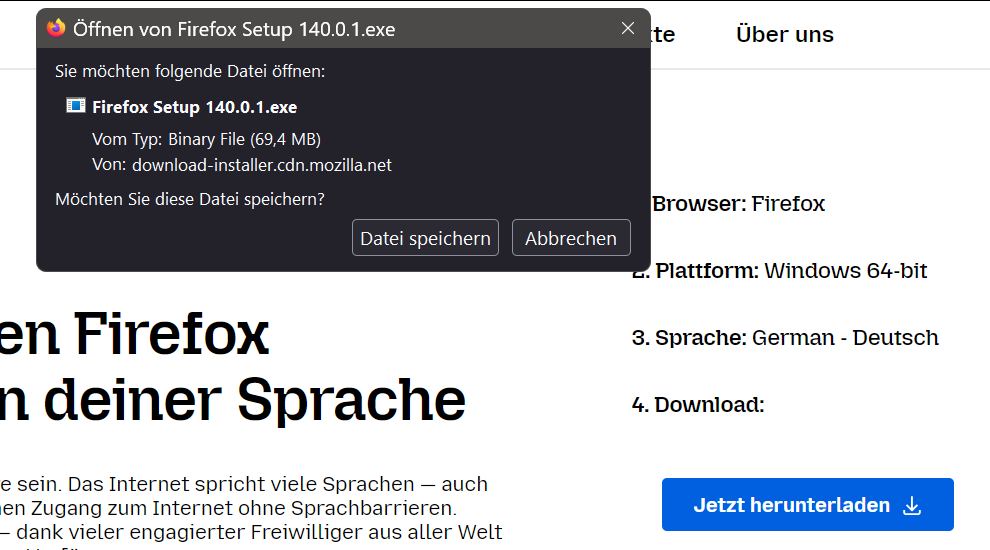Click the Browser: Firefox step
Screen dimensions: 990x550
[x=740, y=204]
